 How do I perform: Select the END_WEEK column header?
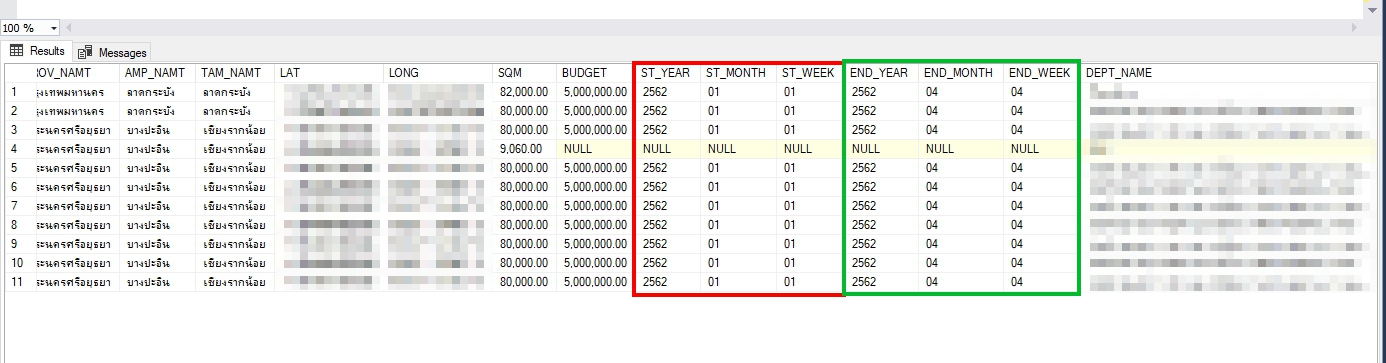(x=1040, y=73)
